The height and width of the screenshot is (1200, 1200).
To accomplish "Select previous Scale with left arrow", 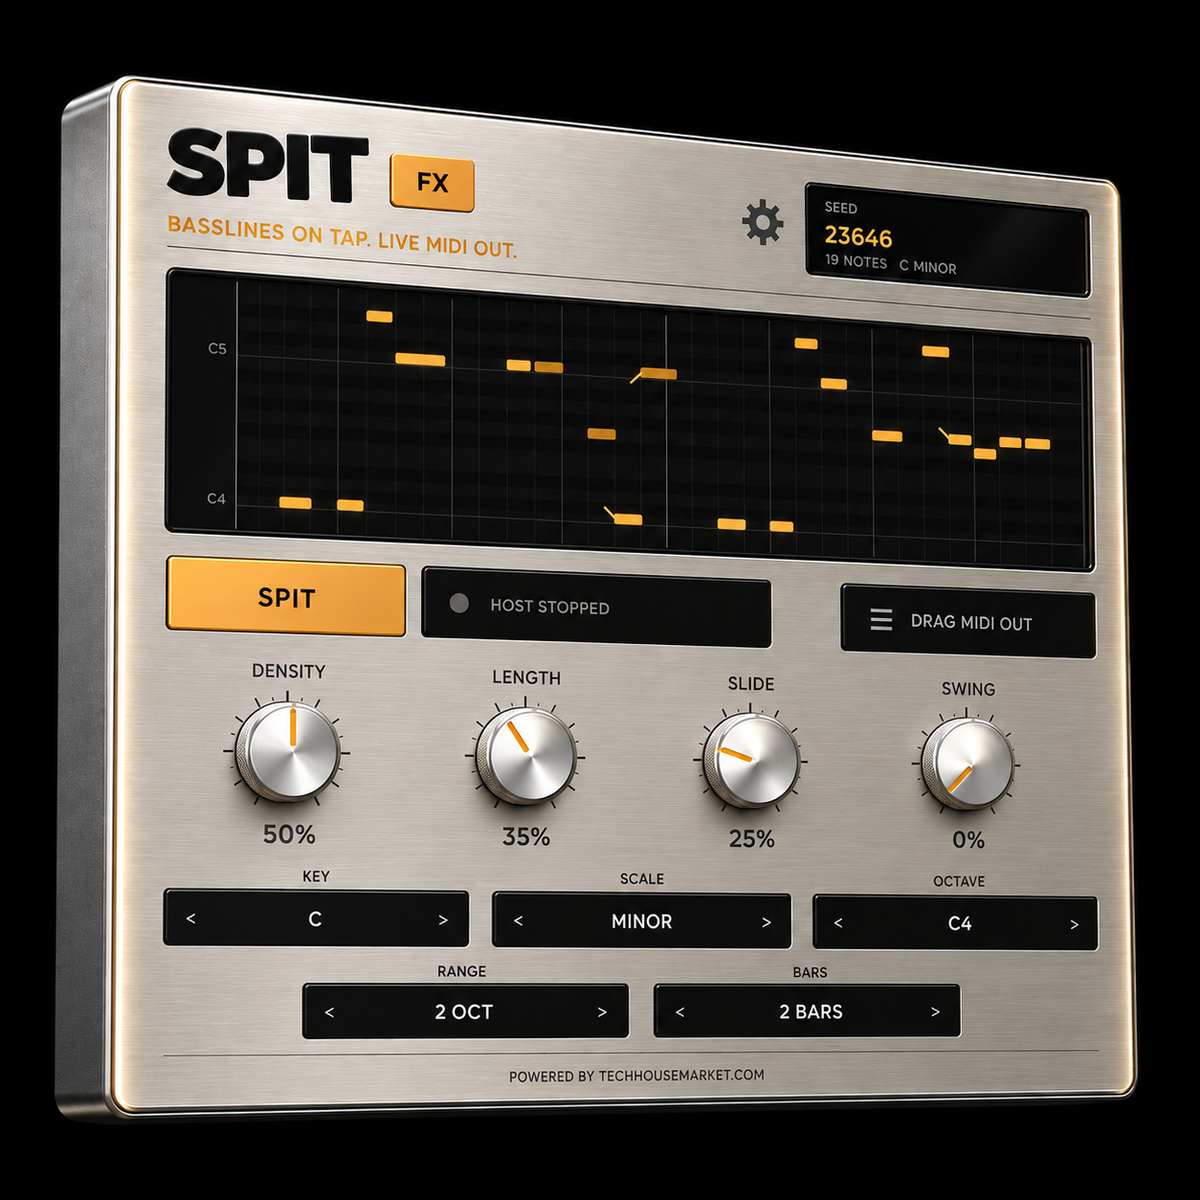I will coord(518,921).
